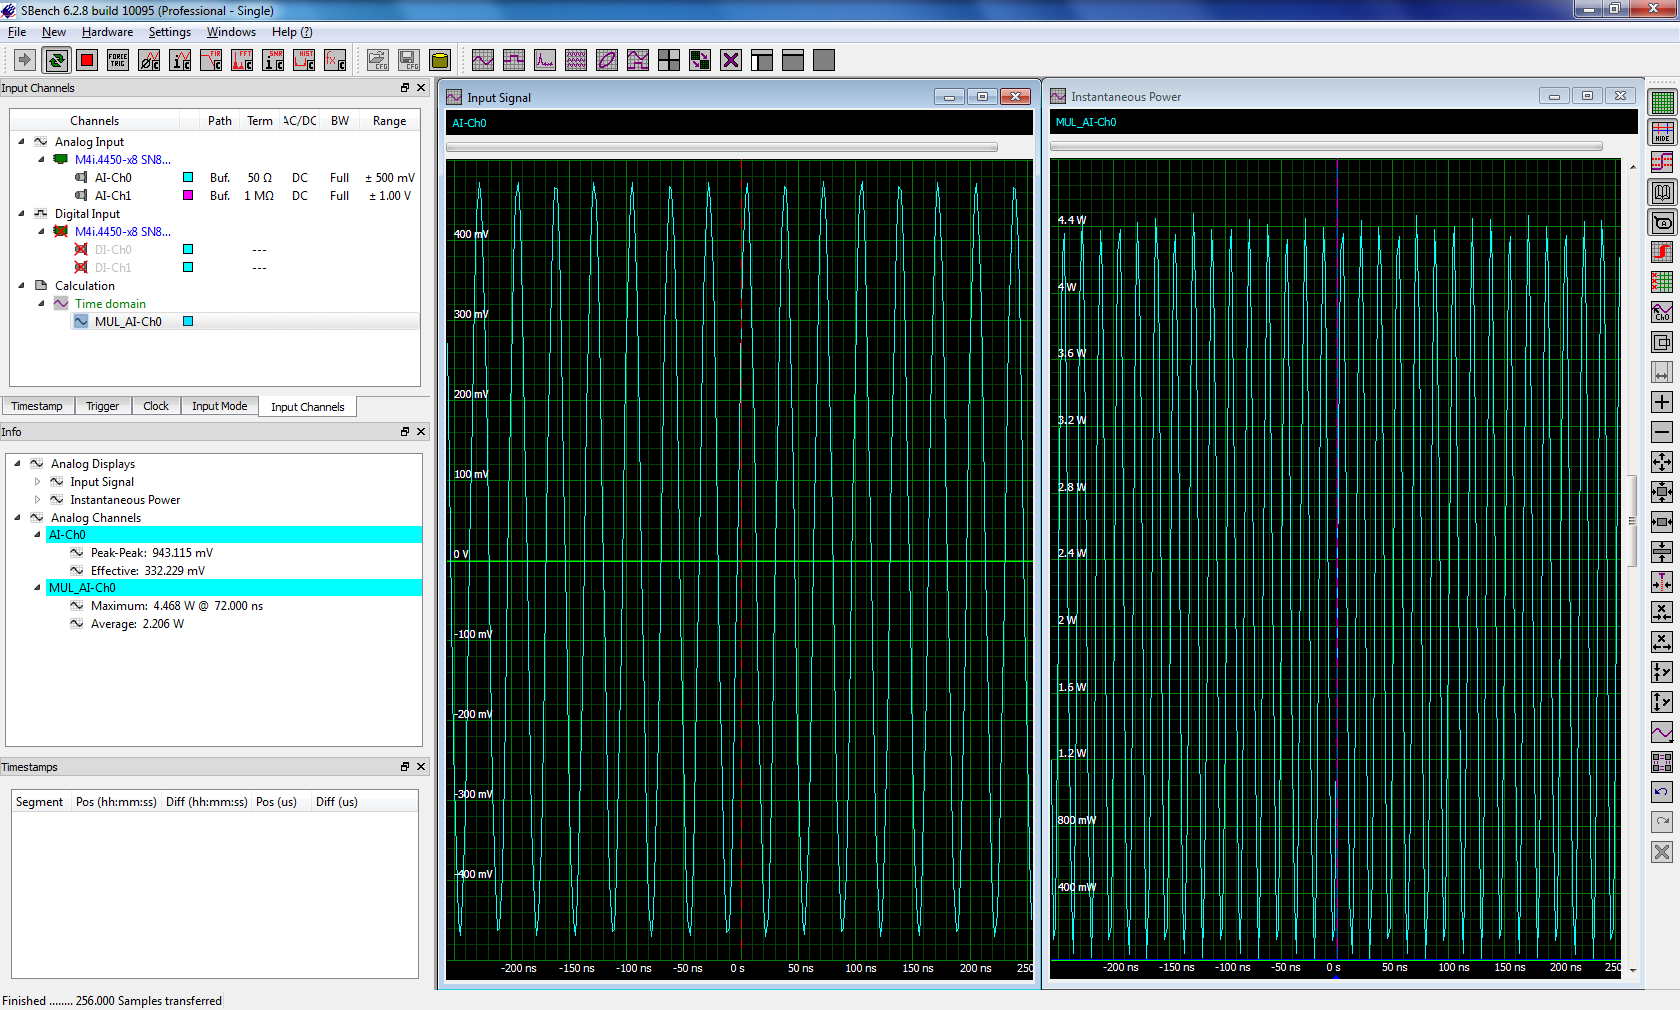This screenshot has width=1680, height=1010.
Task: Open the File menu
Action: coord(17,32)
